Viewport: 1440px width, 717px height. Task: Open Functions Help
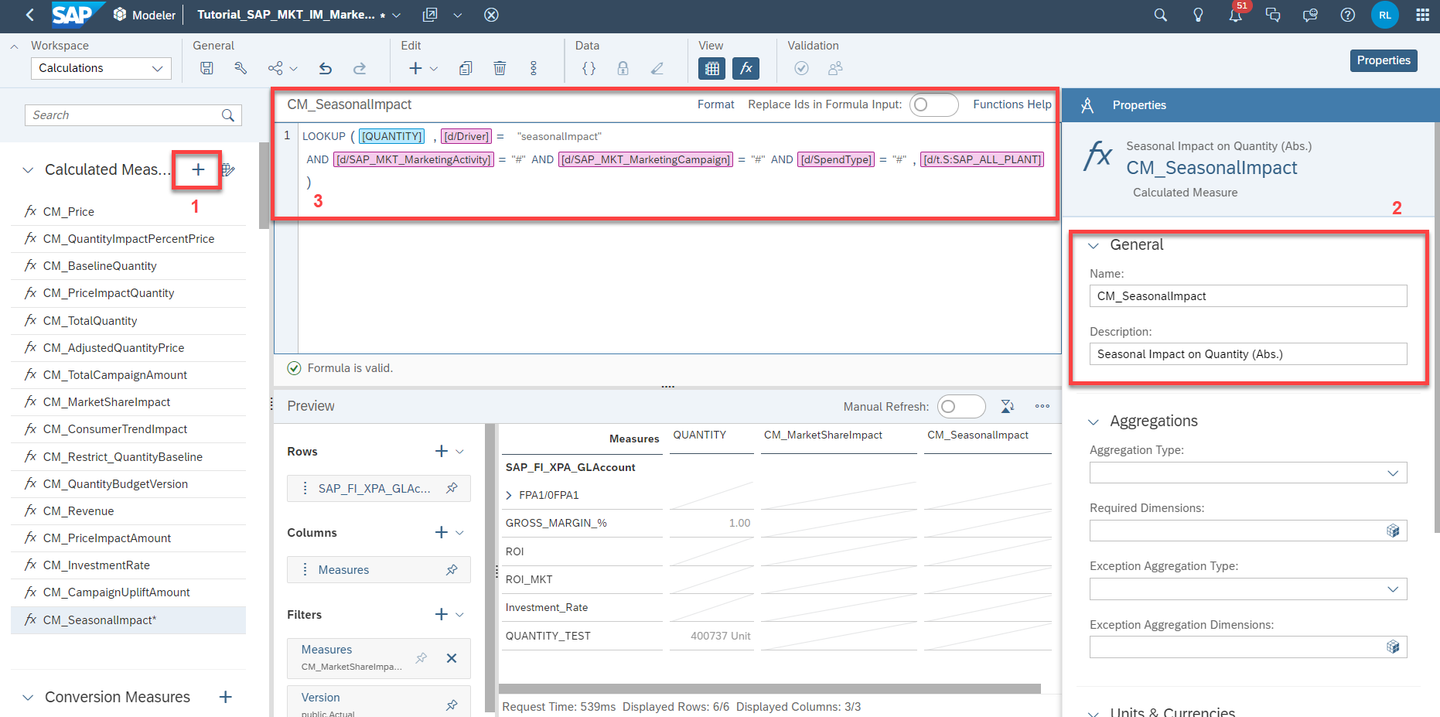point(1012,104)
